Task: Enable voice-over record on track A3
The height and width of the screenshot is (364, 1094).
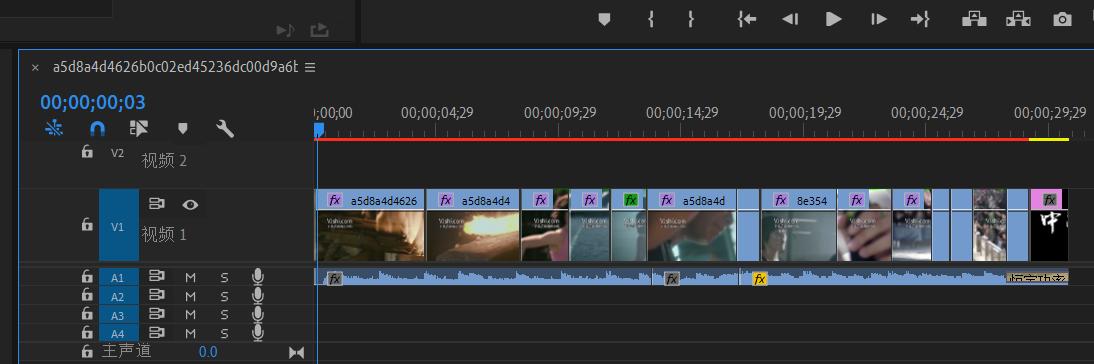Action: click(x=257, y=314)
